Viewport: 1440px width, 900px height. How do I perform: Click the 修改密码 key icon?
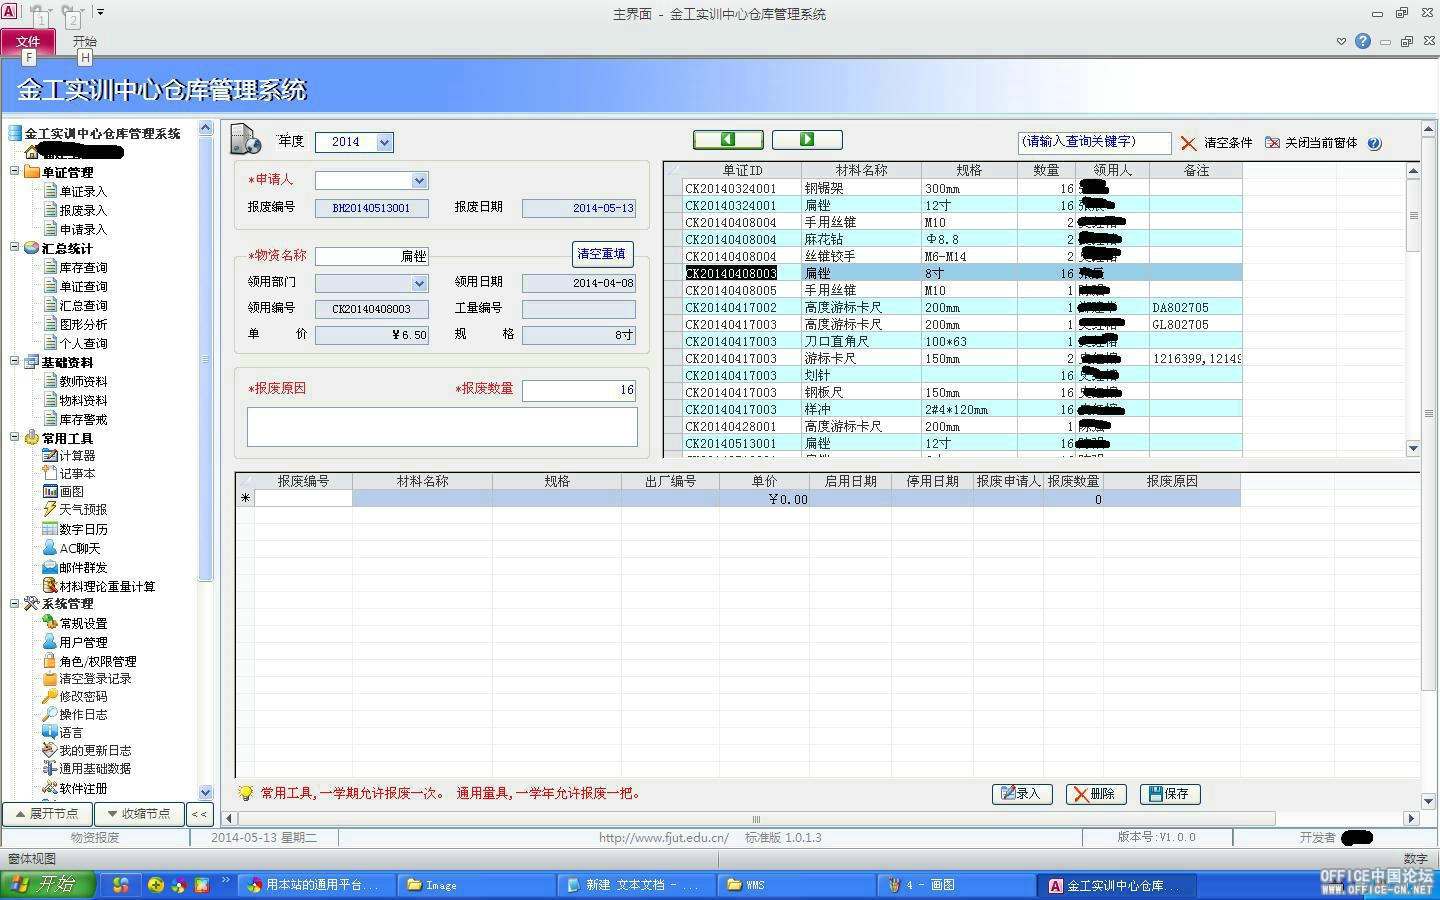tap(50, 696)
